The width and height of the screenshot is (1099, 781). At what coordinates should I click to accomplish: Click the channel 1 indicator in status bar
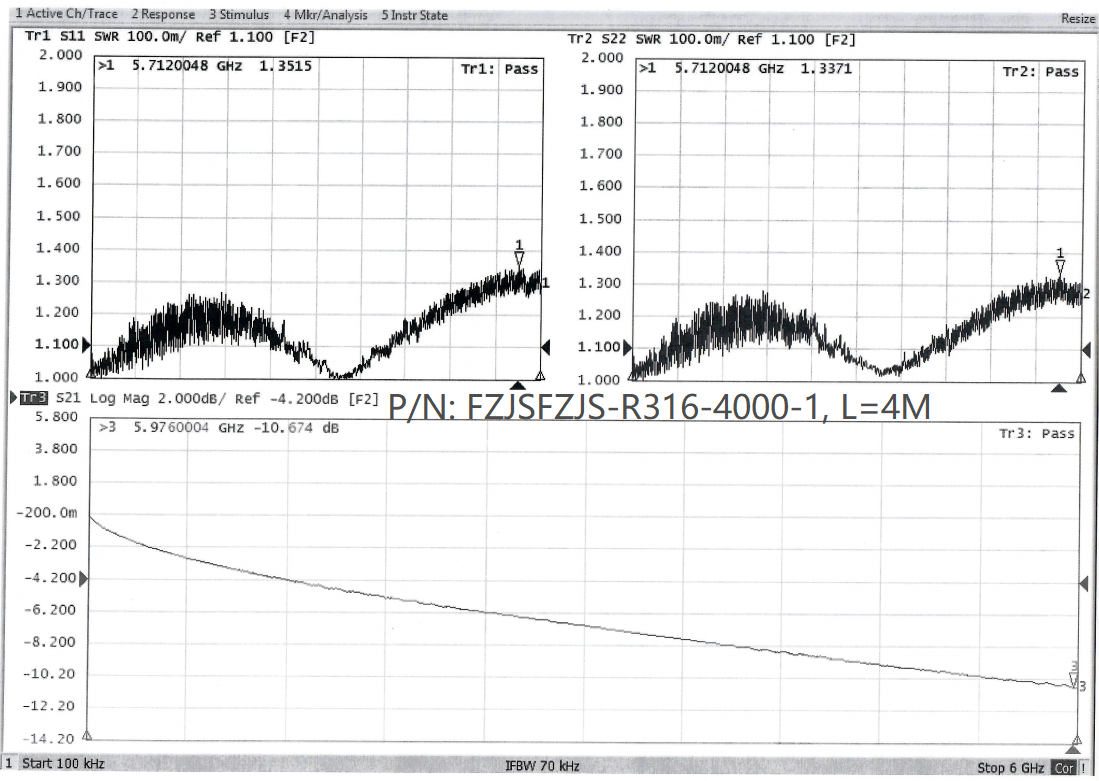pyautogui.click(x=9, y=763)
